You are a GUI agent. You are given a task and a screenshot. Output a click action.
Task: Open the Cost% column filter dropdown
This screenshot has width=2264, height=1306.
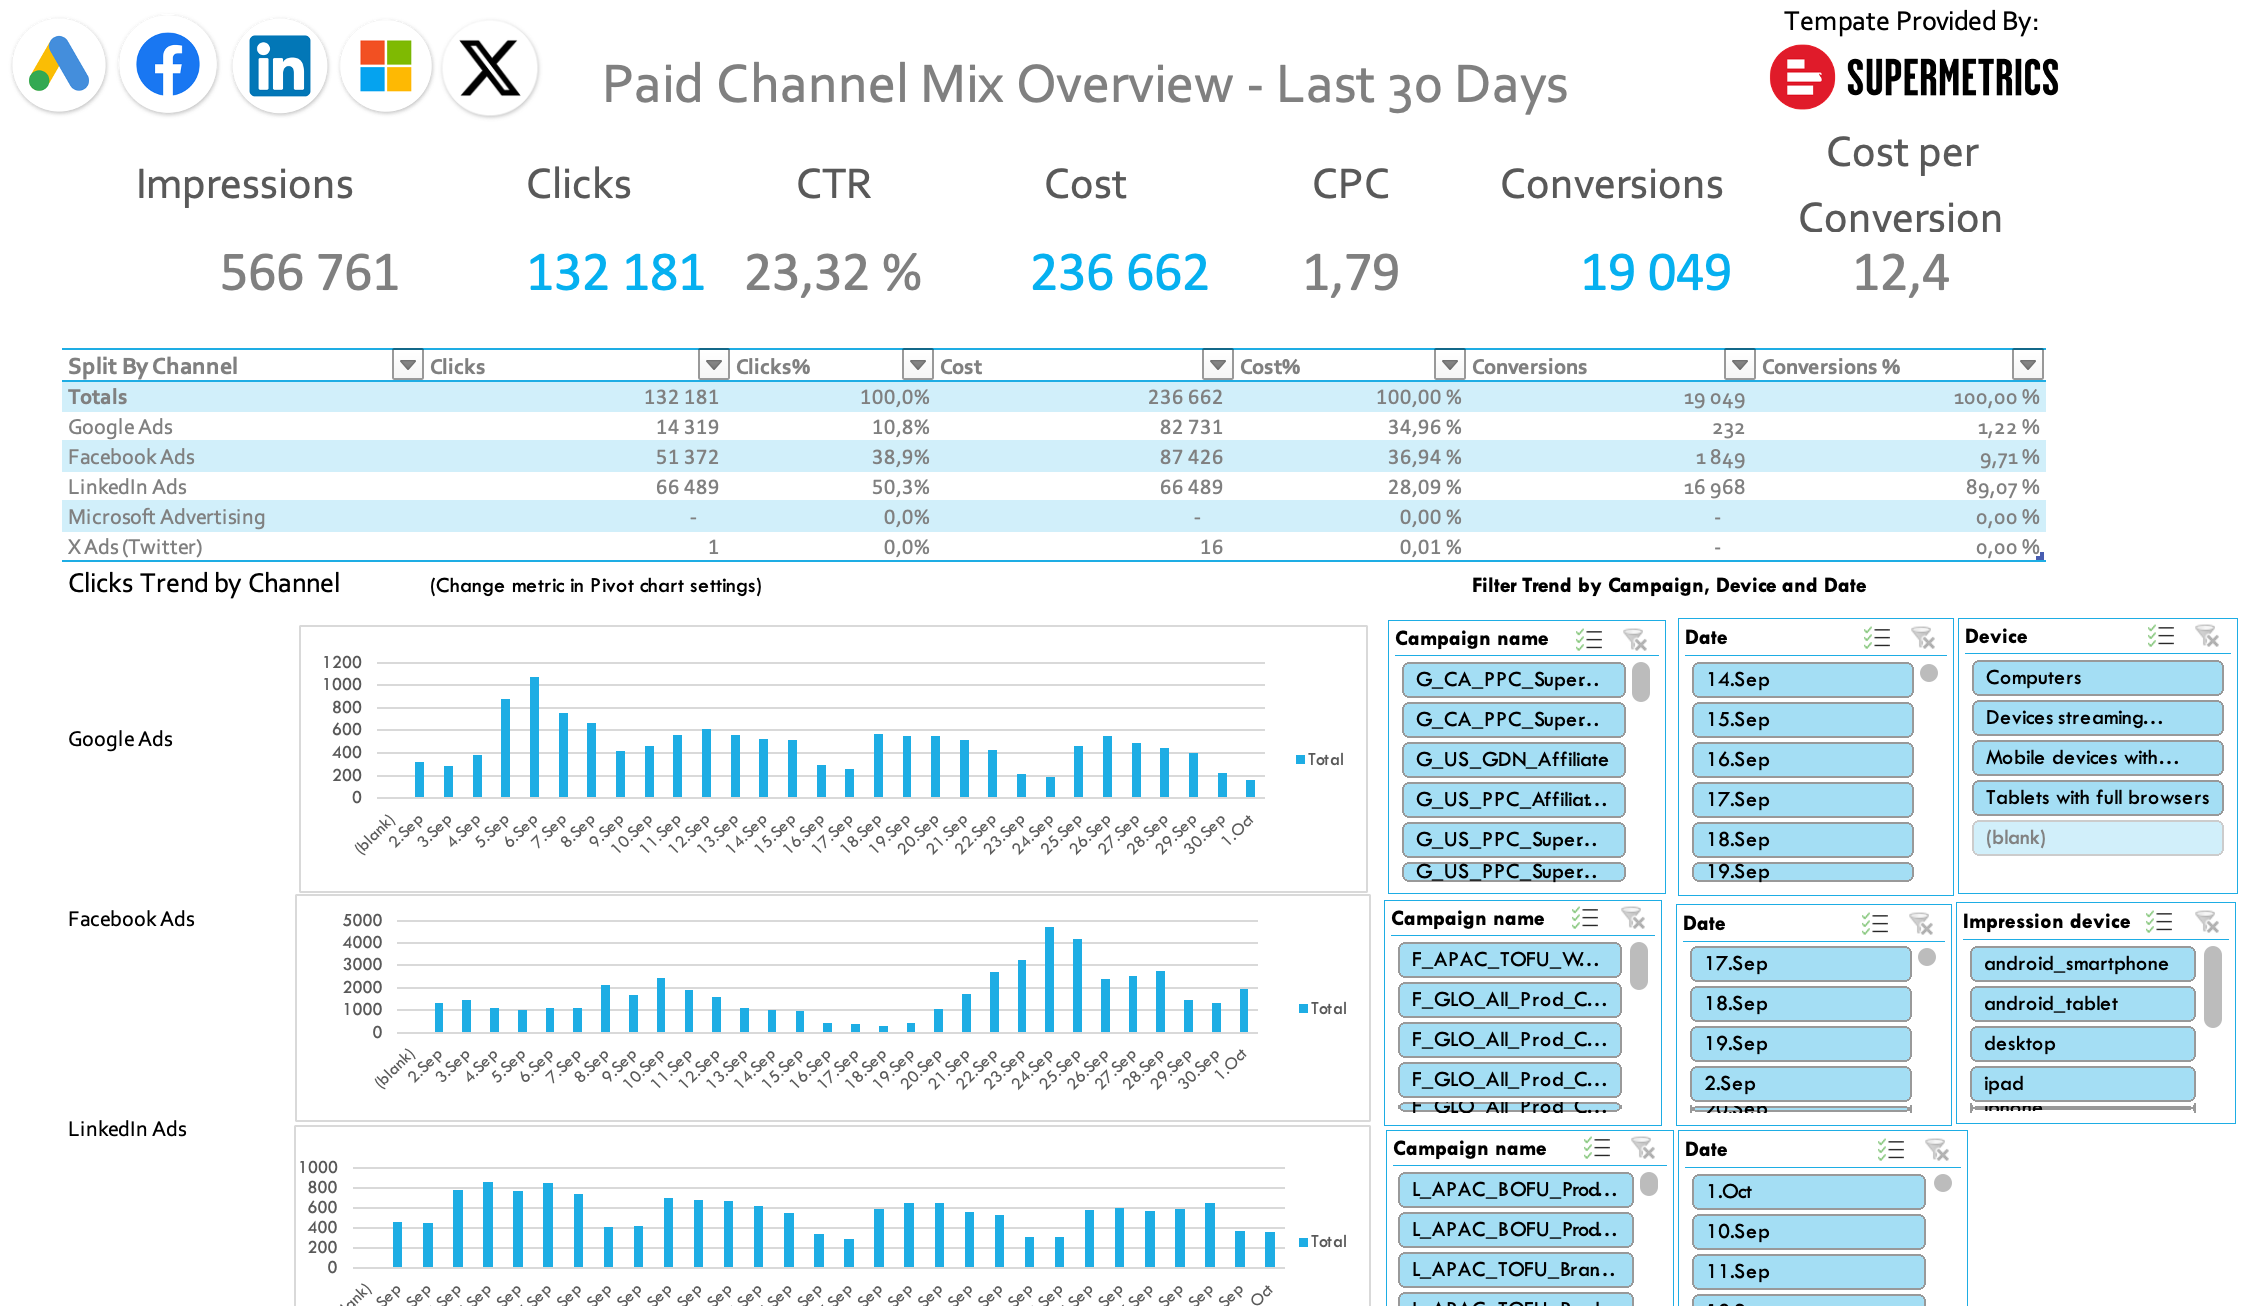coord(1449,365)
